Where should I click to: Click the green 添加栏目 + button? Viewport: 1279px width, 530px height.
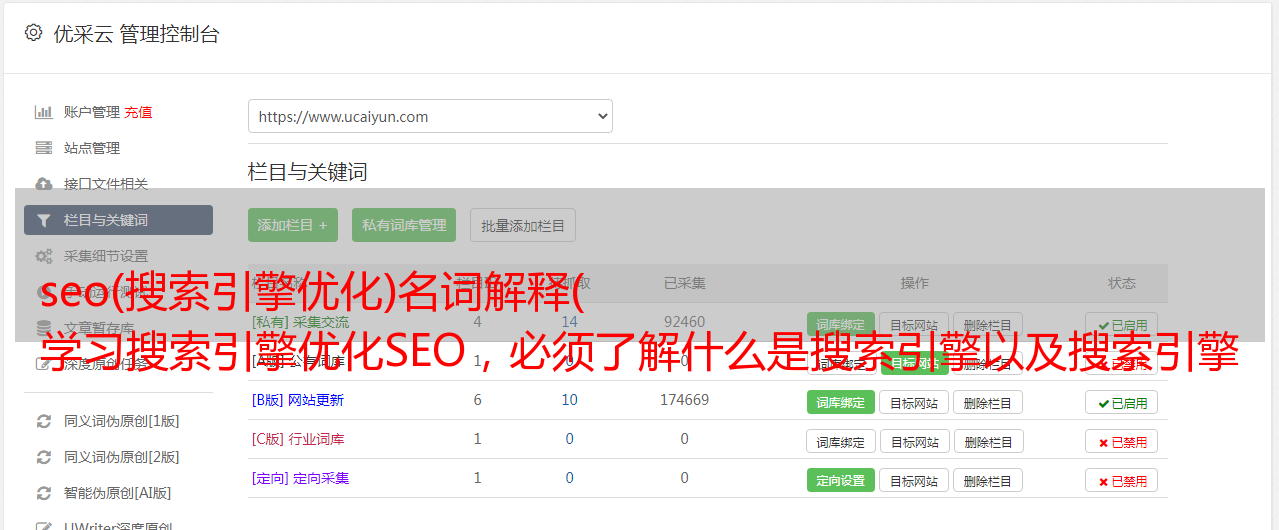click(x=293, y=225)
